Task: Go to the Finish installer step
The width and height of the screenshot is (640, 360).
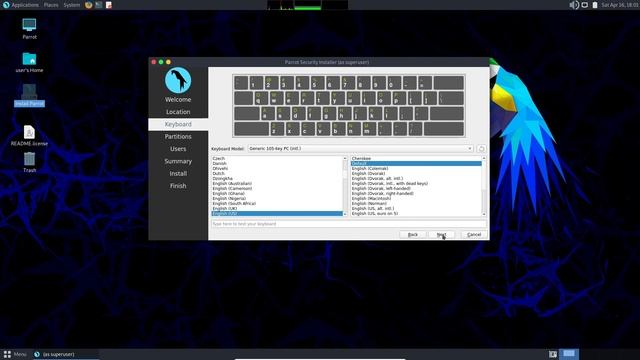Action: [178, 186]
